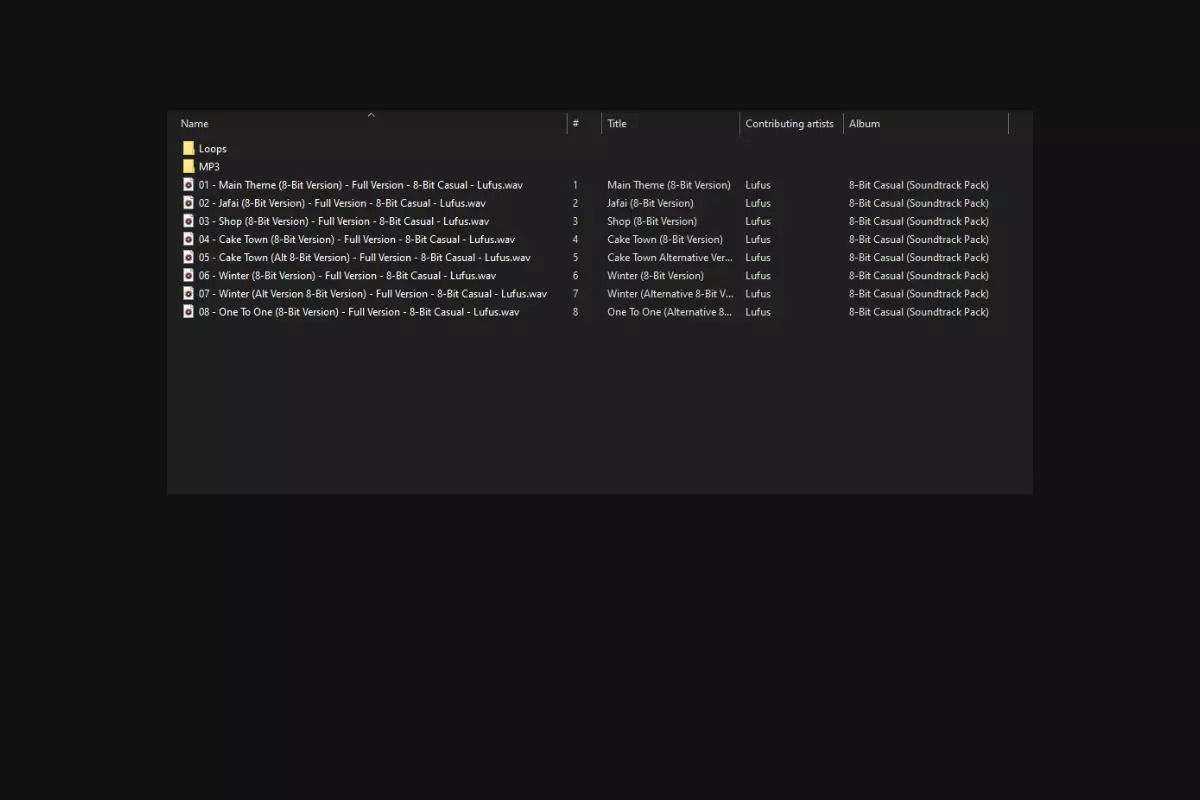This screenshot has width=1200, height=800.
Task: Click the title cell "Winter (Alternative 8-Bit V..."
Action: pyautogui.click(x=670, y=293)
